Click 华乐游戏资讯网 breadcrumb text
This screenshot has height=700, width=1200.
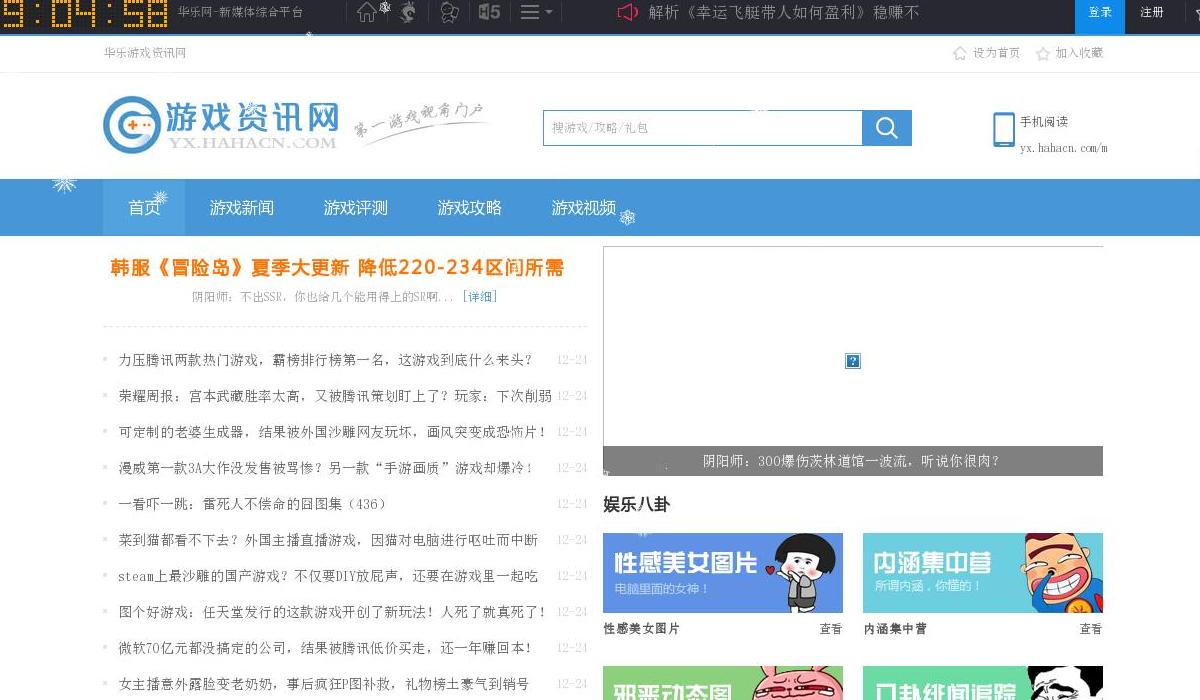point(145,53)
